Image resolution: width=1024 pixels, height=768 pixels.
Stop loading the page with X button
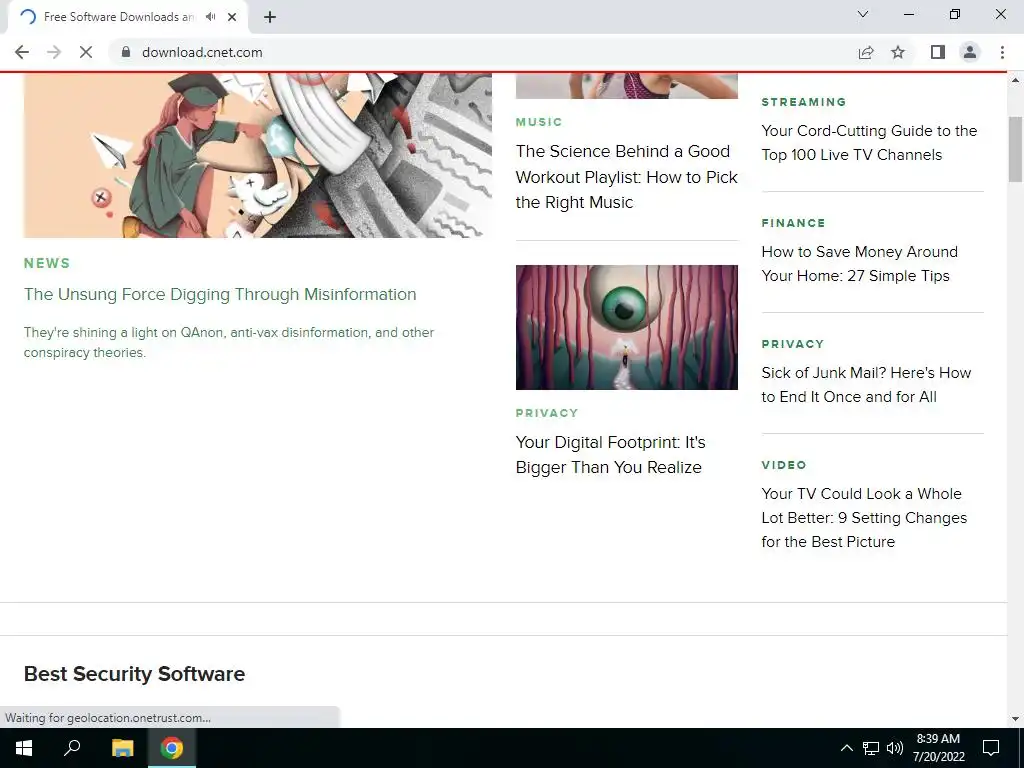click(x=86, y=52)
